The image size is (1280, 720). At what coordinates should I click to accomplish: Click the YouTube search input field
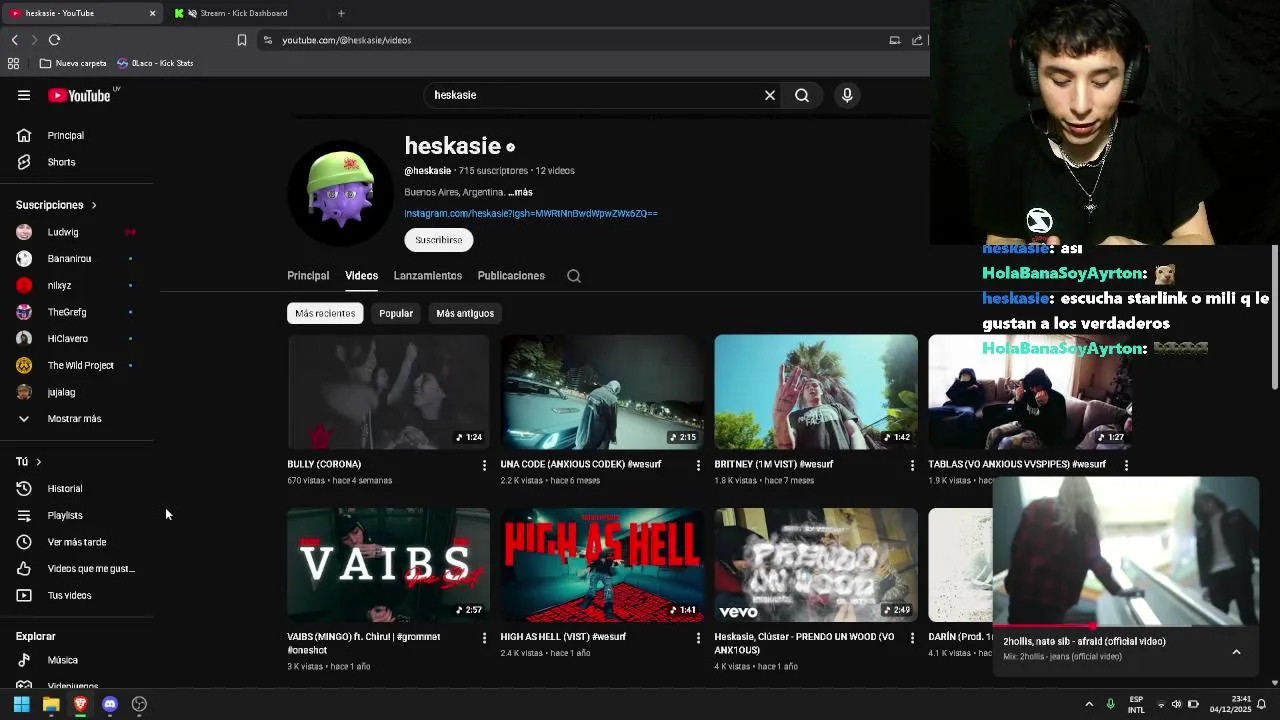594,95
